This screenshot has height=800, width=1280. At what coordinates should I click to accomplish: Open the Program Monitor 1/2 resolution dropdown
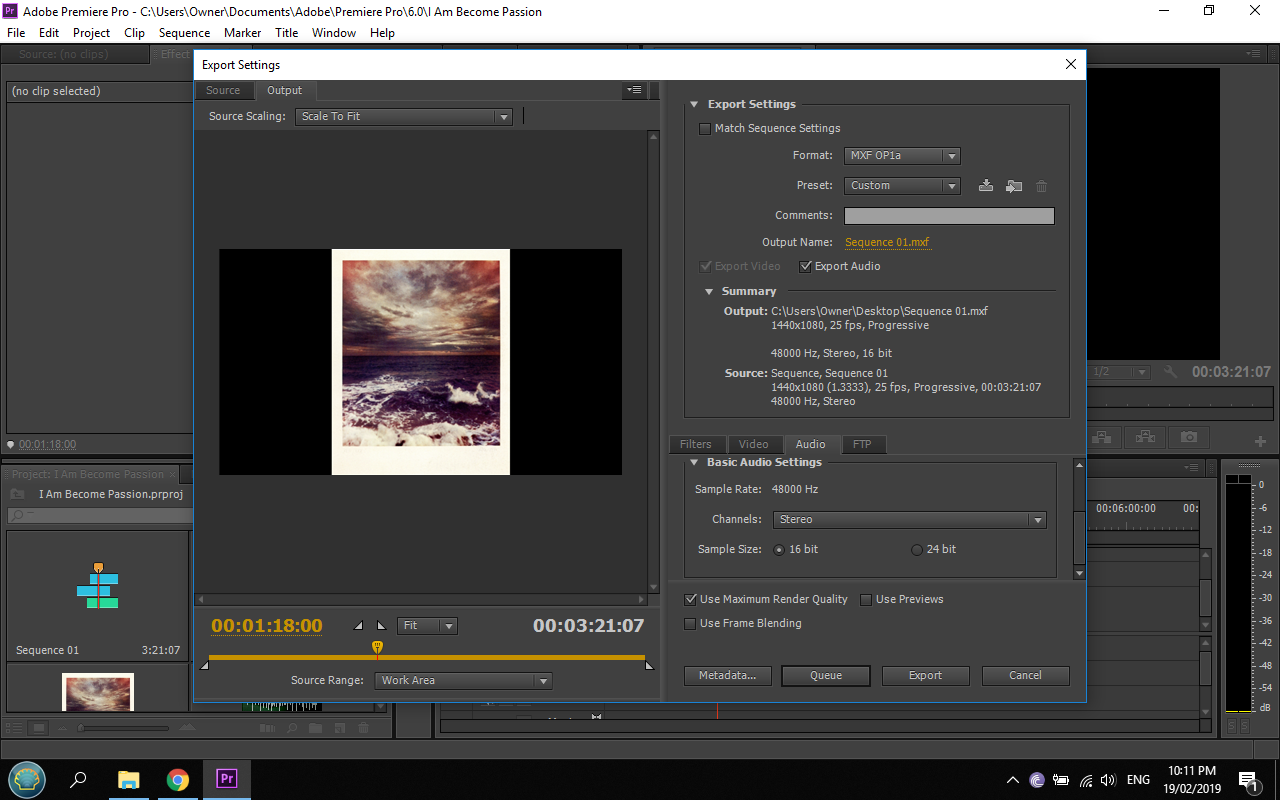(x=1119, y=372)
